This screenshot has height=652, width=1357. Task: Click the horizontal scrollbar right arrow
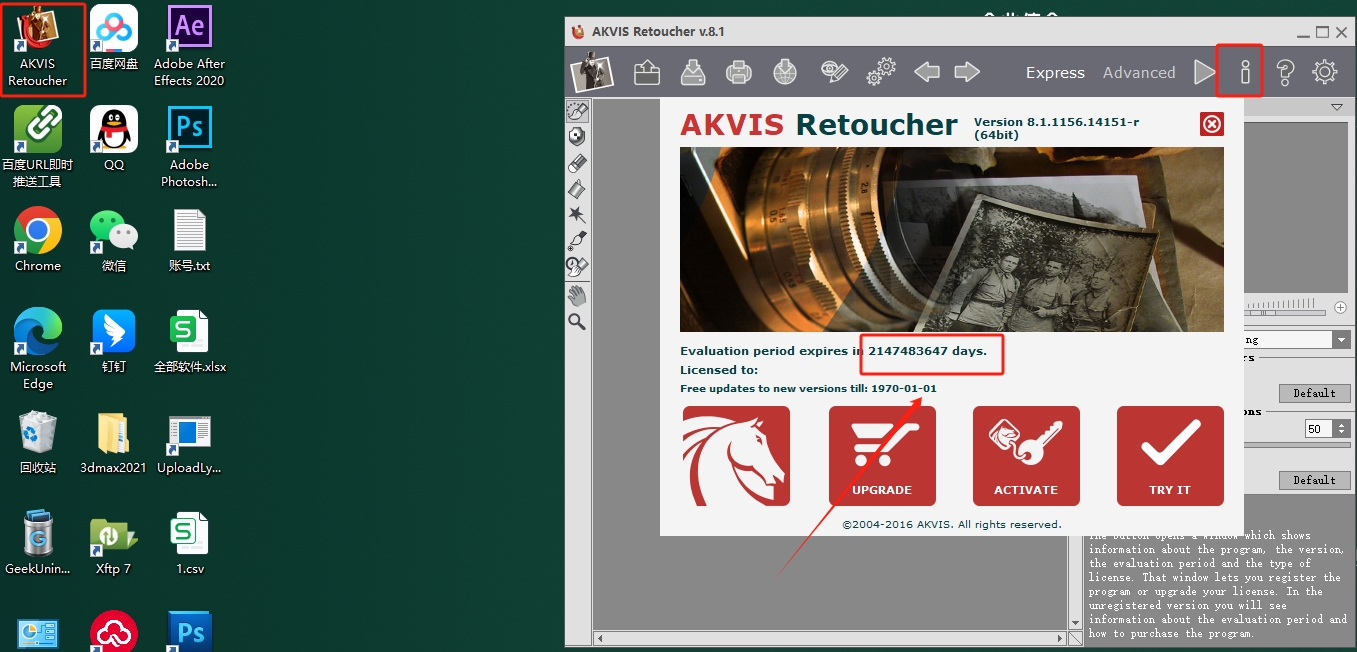click(x=1062, y=638)
